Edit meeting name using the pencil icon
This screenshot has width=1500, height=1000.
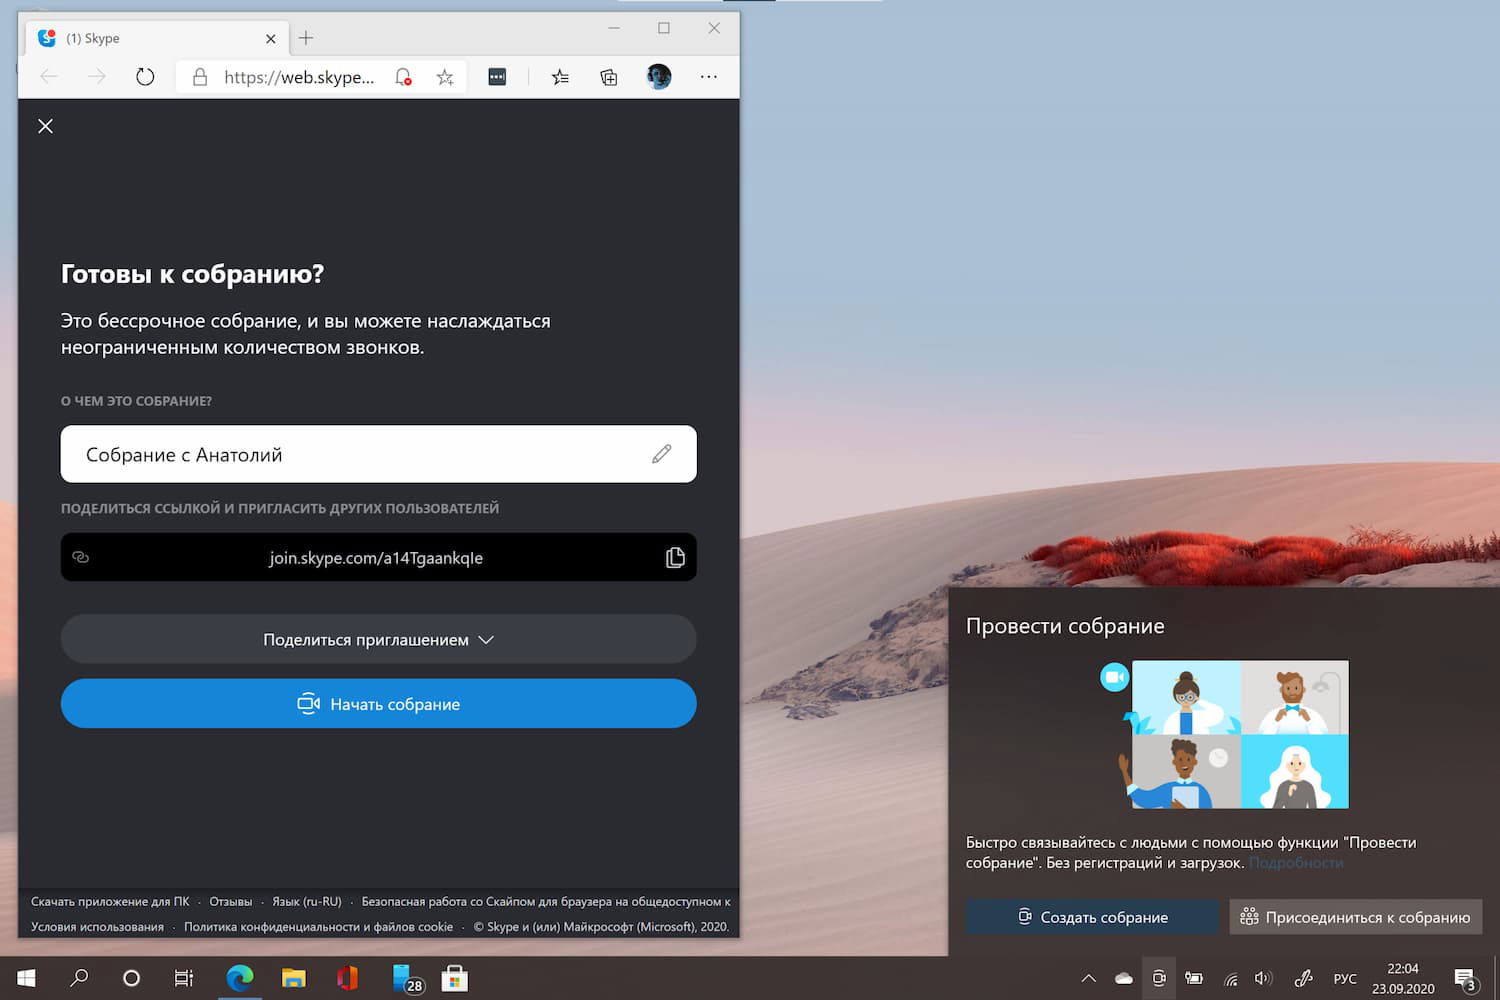pos(661,454)
